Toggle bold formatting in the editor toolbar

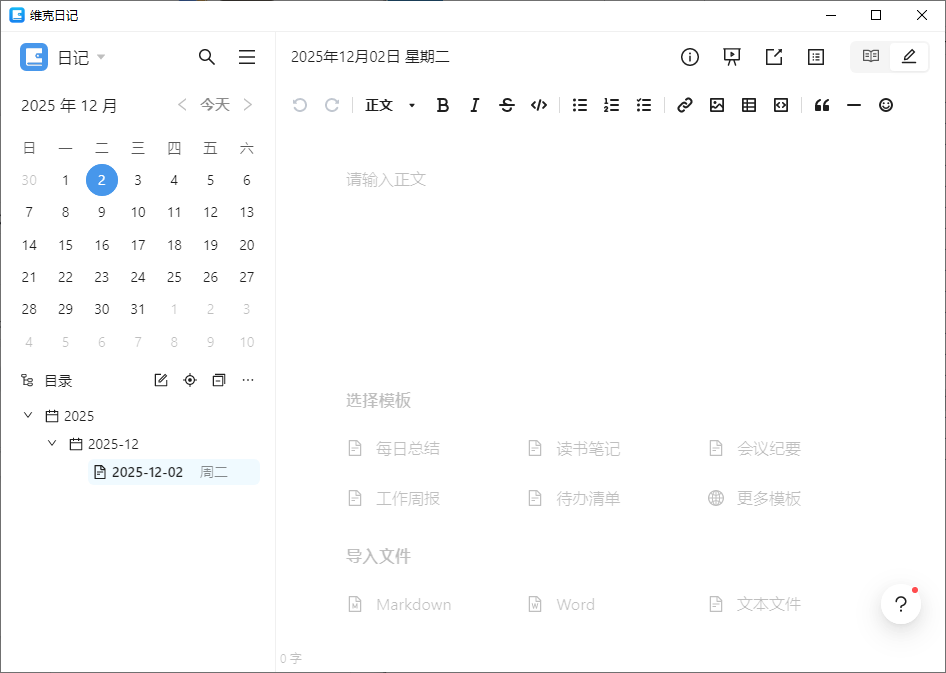click(x=443, y=105)
